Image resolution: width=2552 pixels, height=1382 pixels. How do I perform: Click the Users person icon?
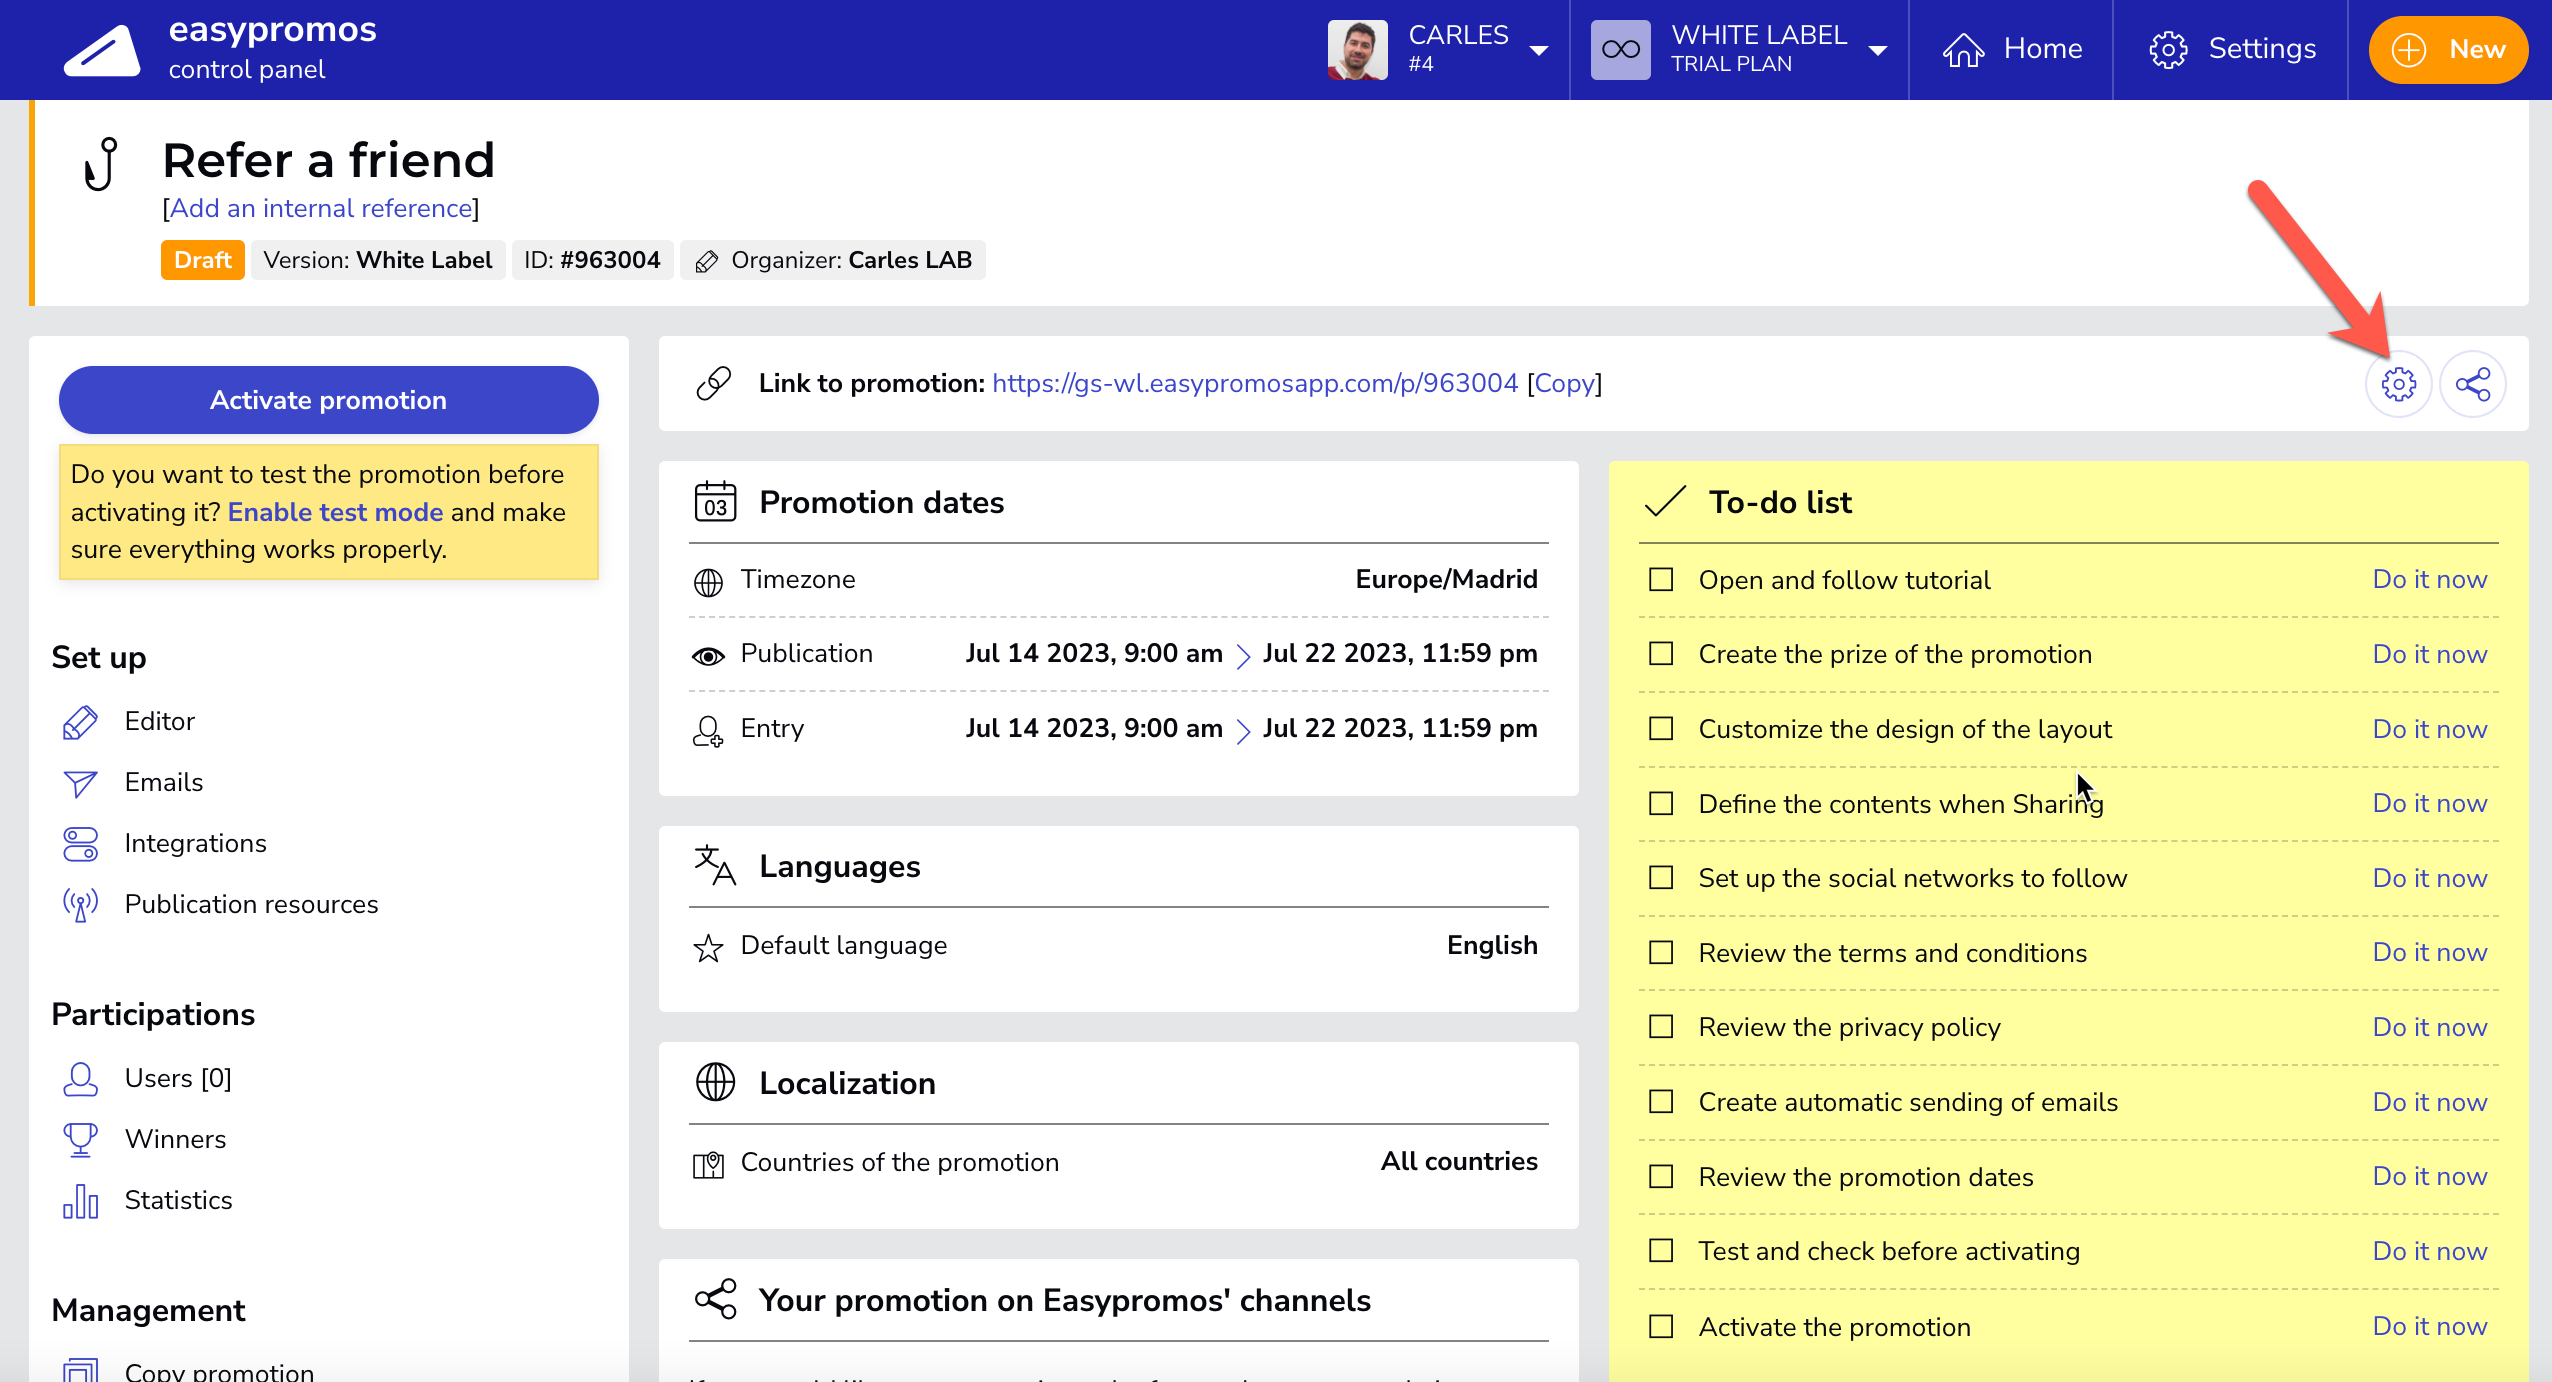tap(80, 1079)
